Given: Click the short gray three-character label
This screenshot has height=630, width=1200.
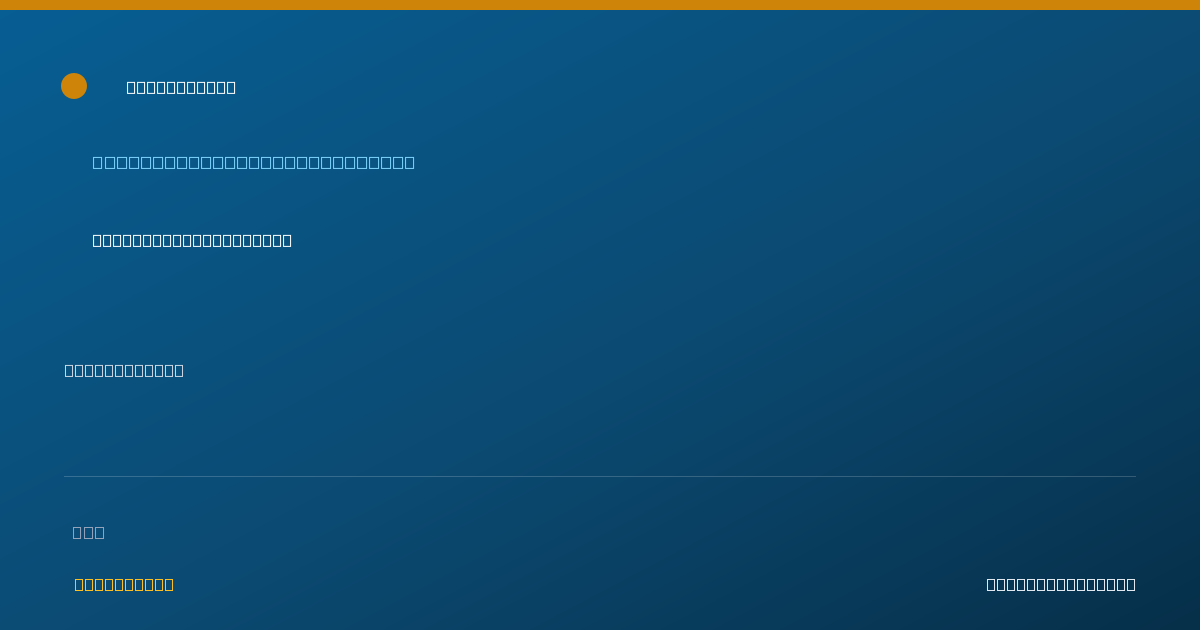Looking at the screenshot, I should coord(89,532).
